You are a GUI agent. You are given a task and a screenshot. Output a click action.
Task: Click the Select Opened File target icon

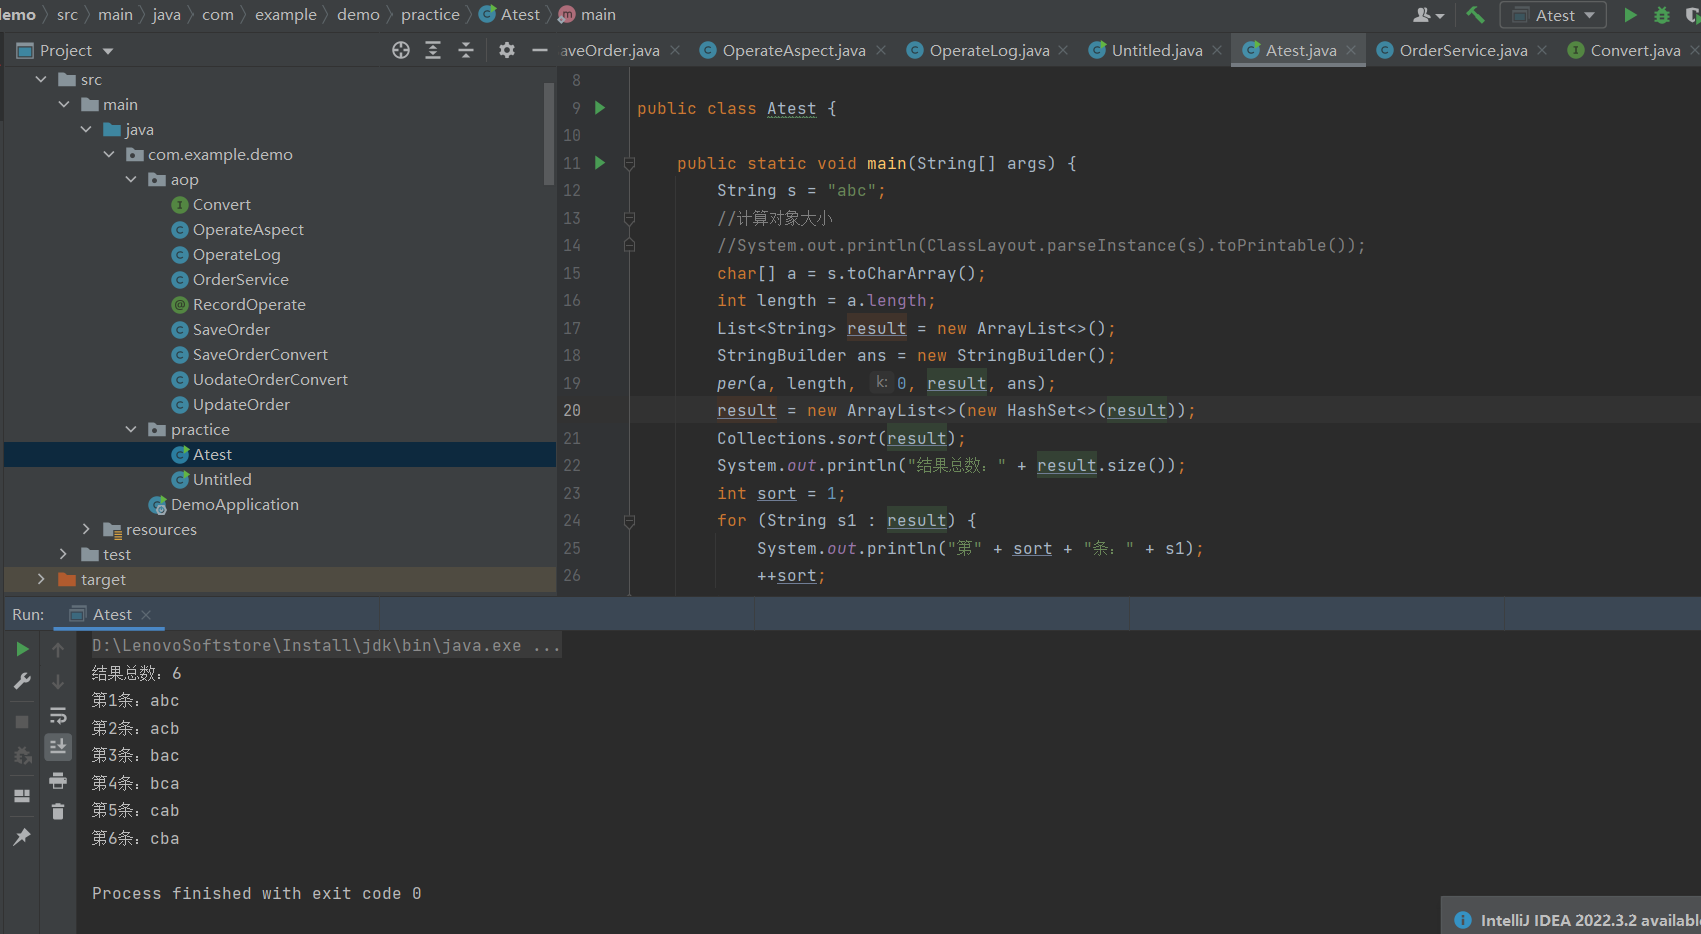tap(401, 50)
